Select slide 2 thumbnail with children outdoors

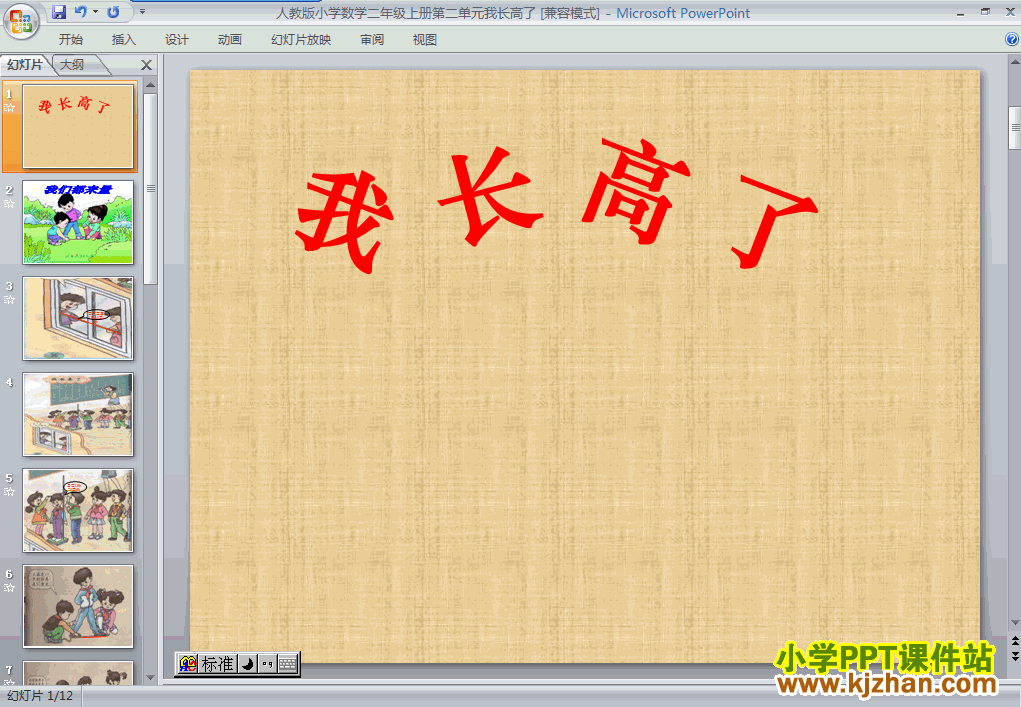[78, 222]
